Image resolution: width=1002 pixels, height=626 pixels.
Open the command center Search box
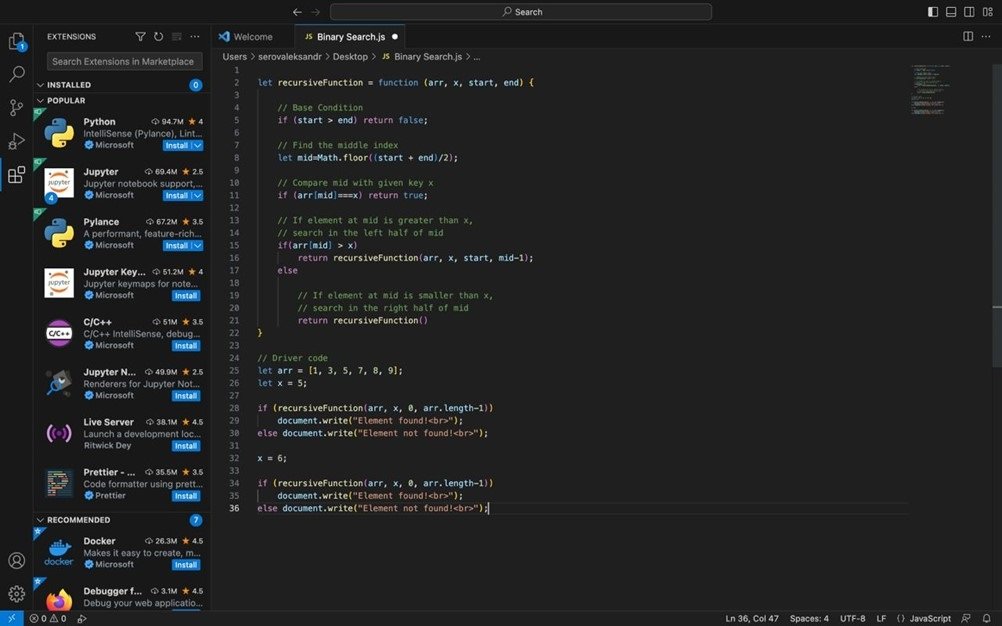[x=521, y=11]
